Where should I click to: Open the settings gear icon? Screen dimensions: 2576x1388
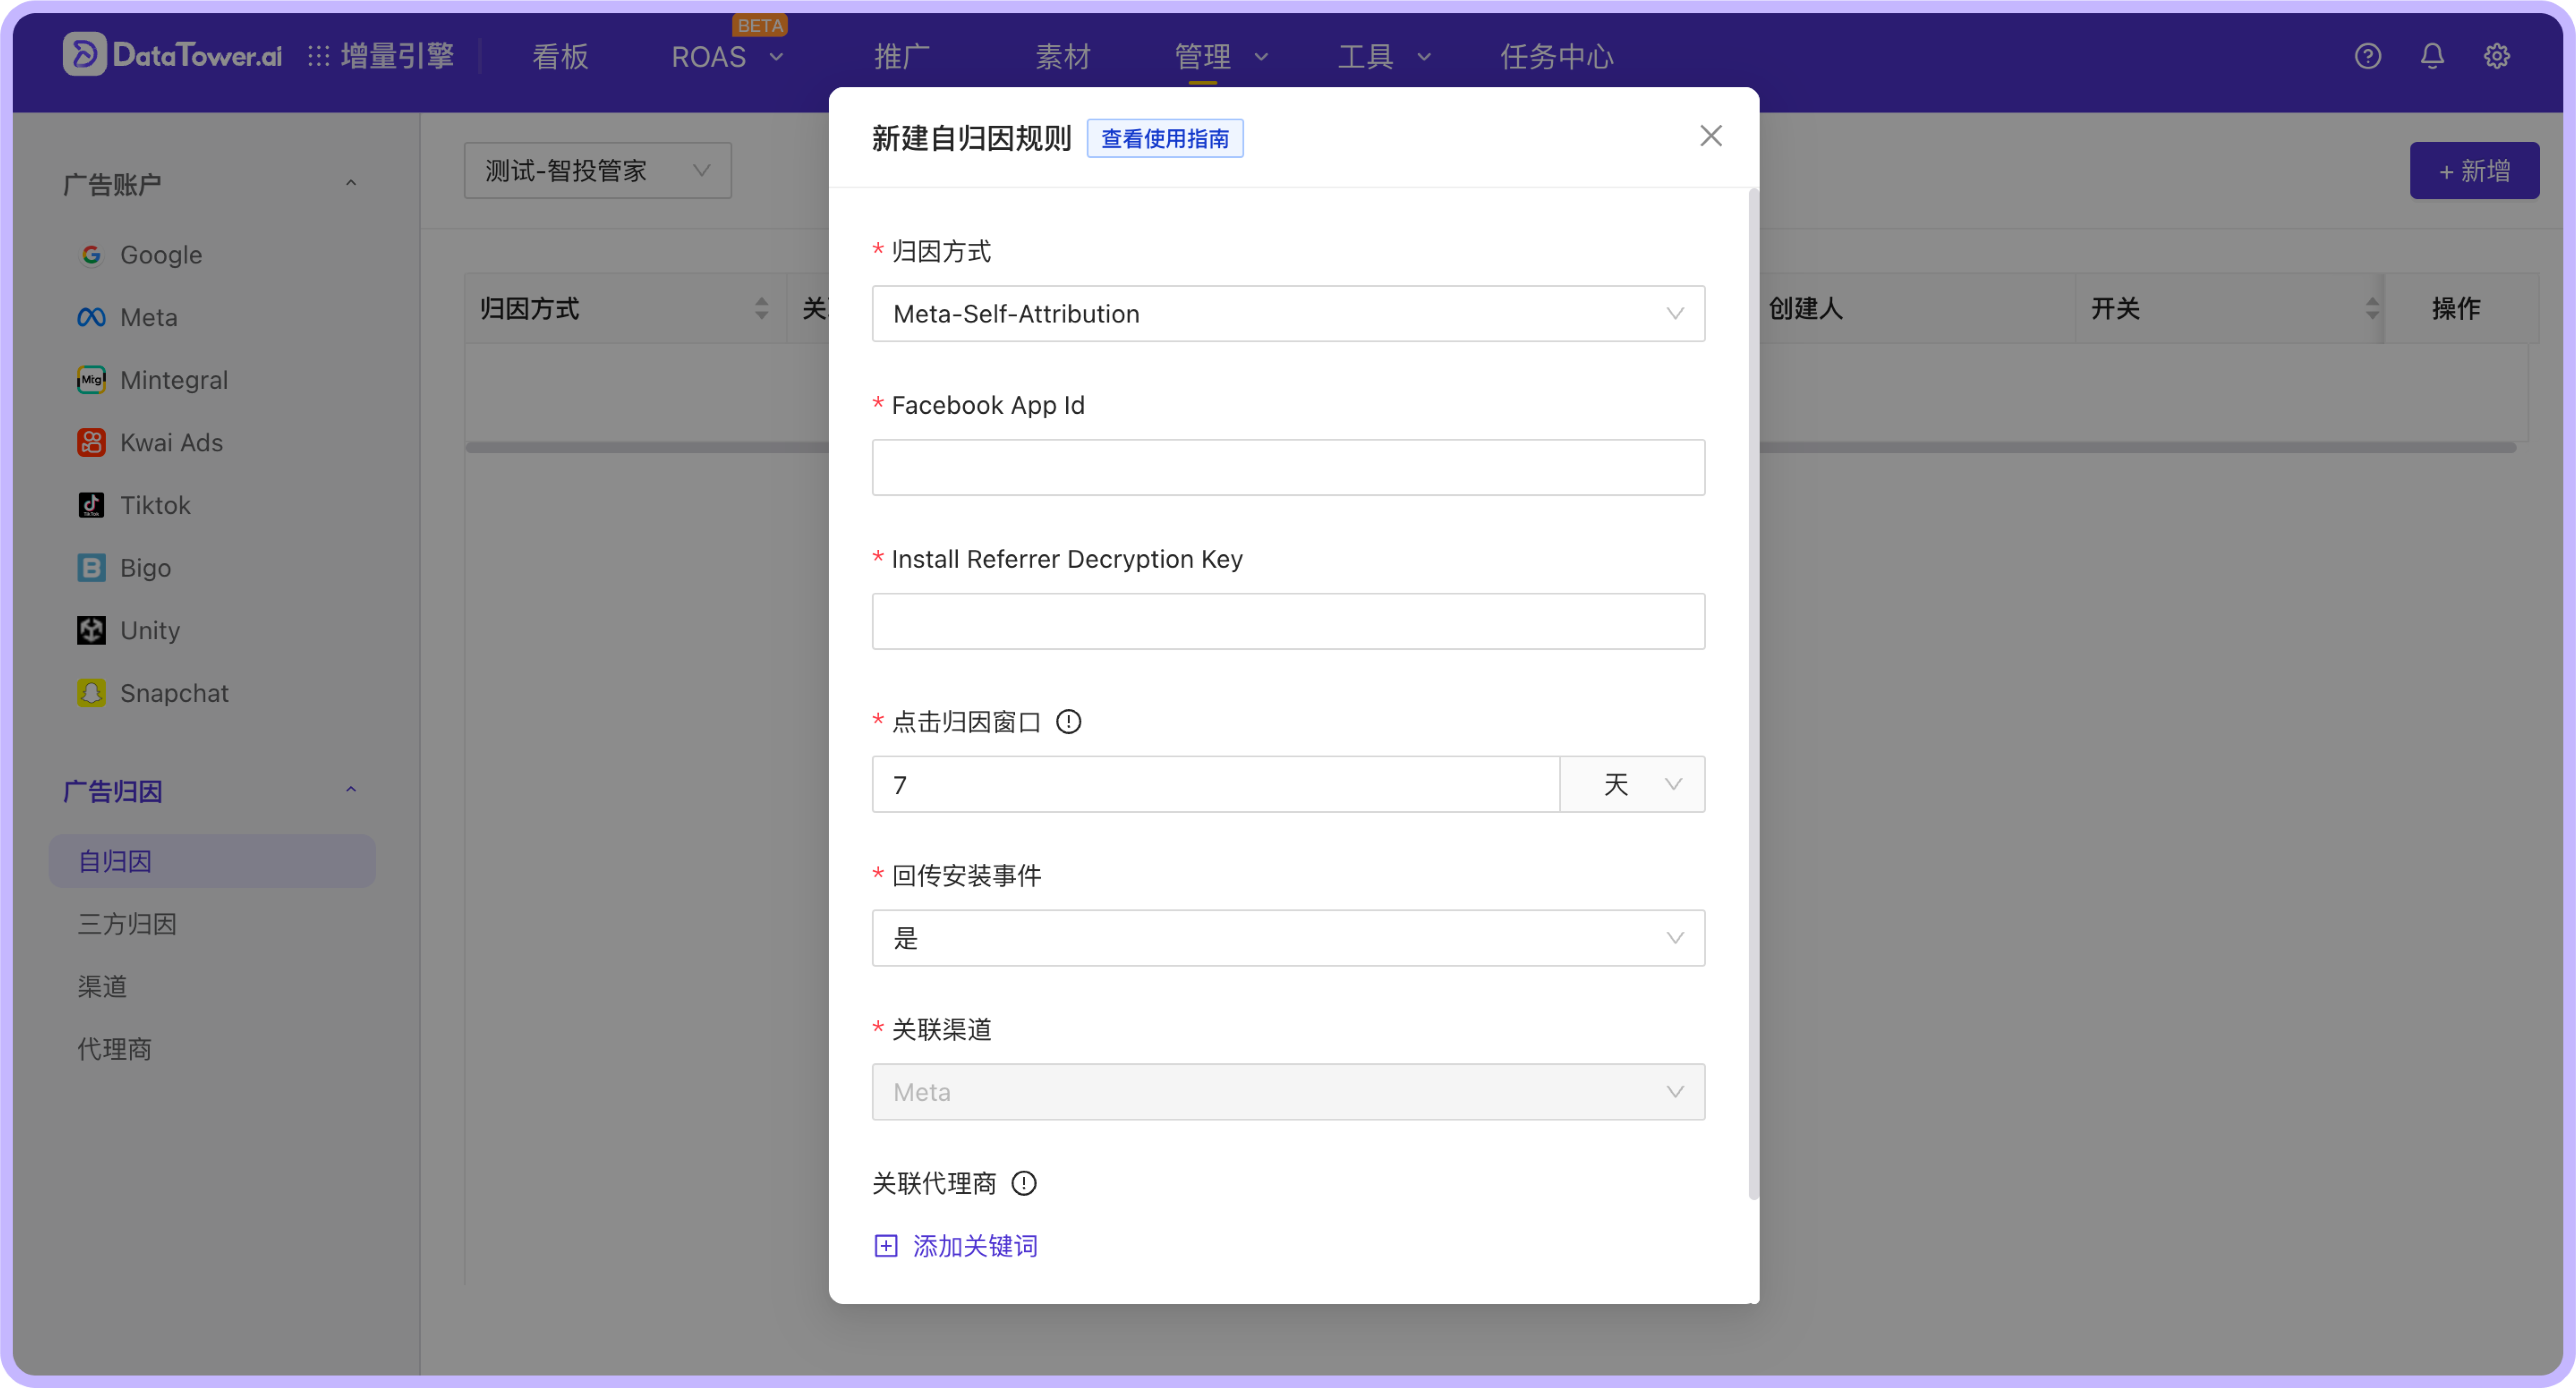pyautogui.click(x=2496, y=56)
